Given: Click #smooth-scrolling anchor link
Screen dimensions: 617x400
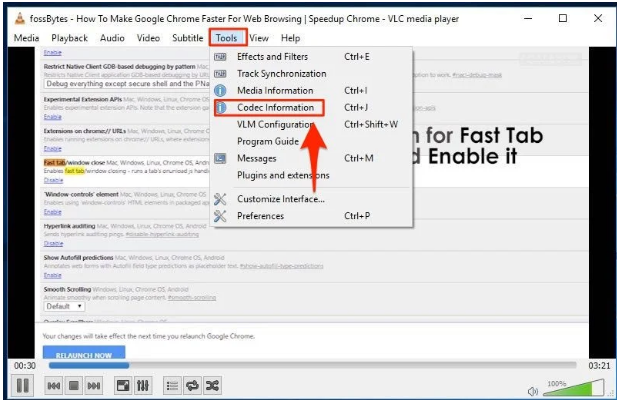Looking at the screenshot, I should click(192, 298).
